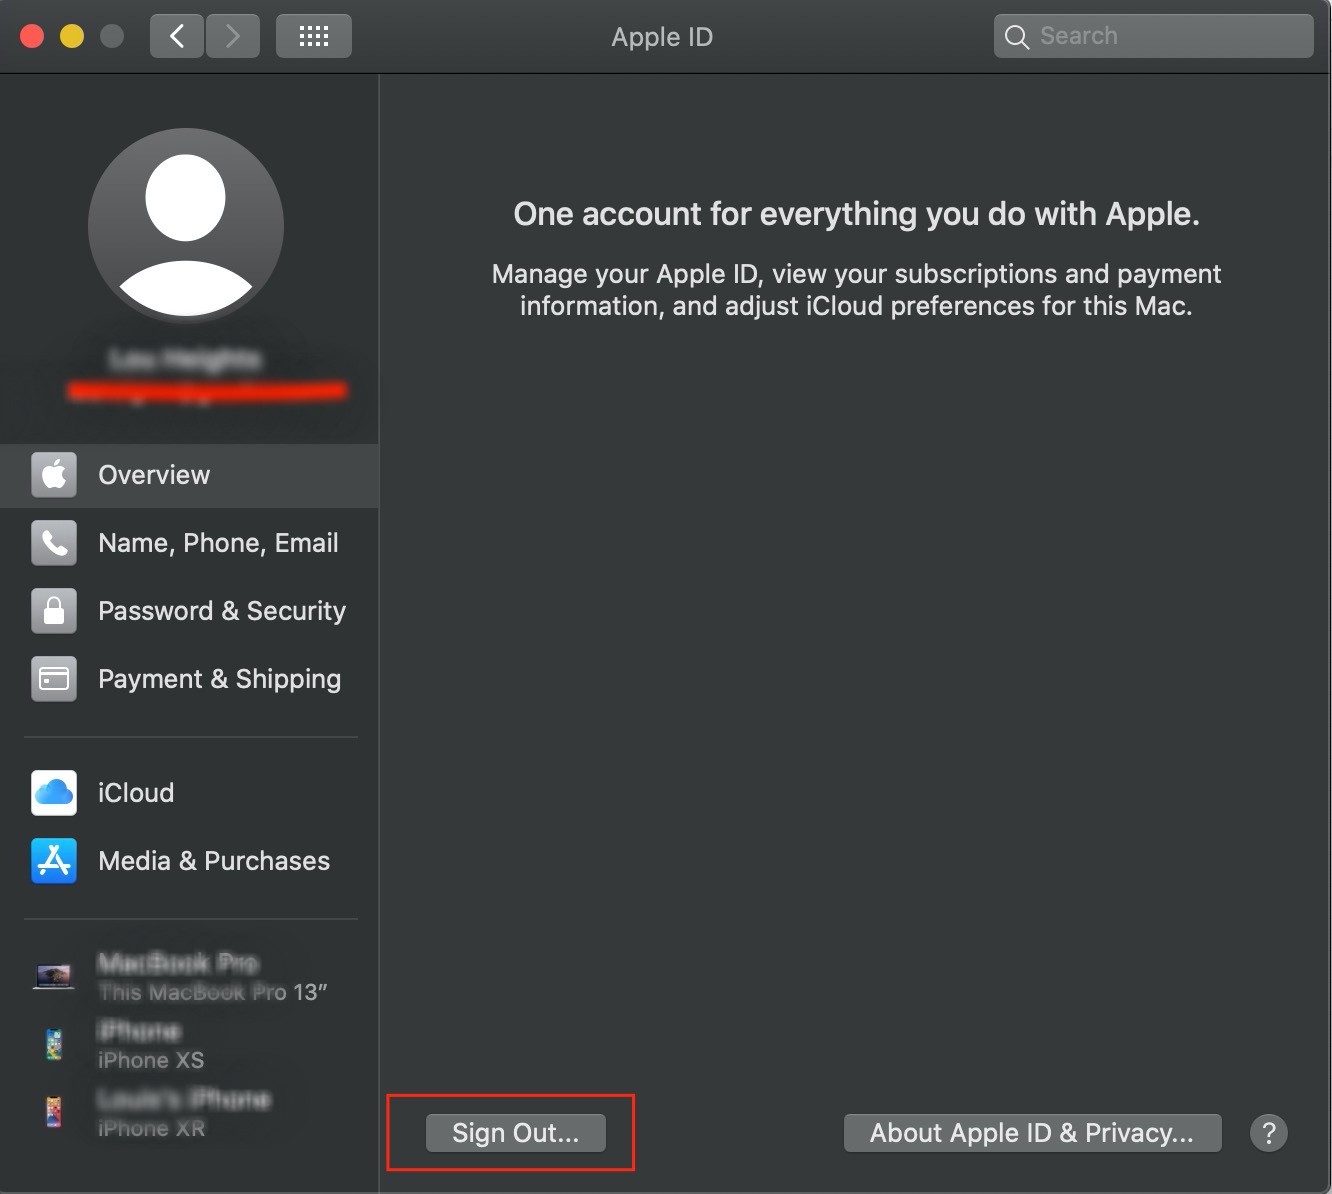This screenshot has width=1332, height=1194.
Task: Click the Sign Out… button
Action: tap(516, 1133)
